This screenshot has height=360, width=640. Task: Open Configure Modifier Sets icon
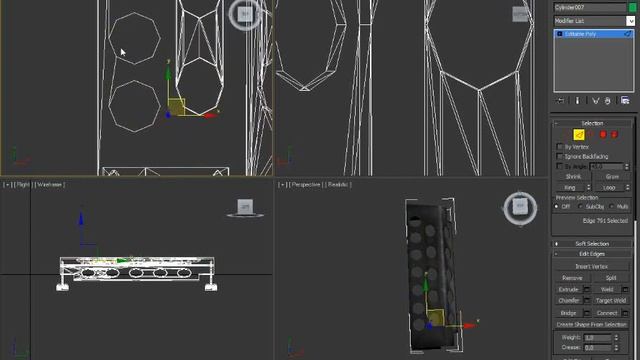tap(625, 100)
